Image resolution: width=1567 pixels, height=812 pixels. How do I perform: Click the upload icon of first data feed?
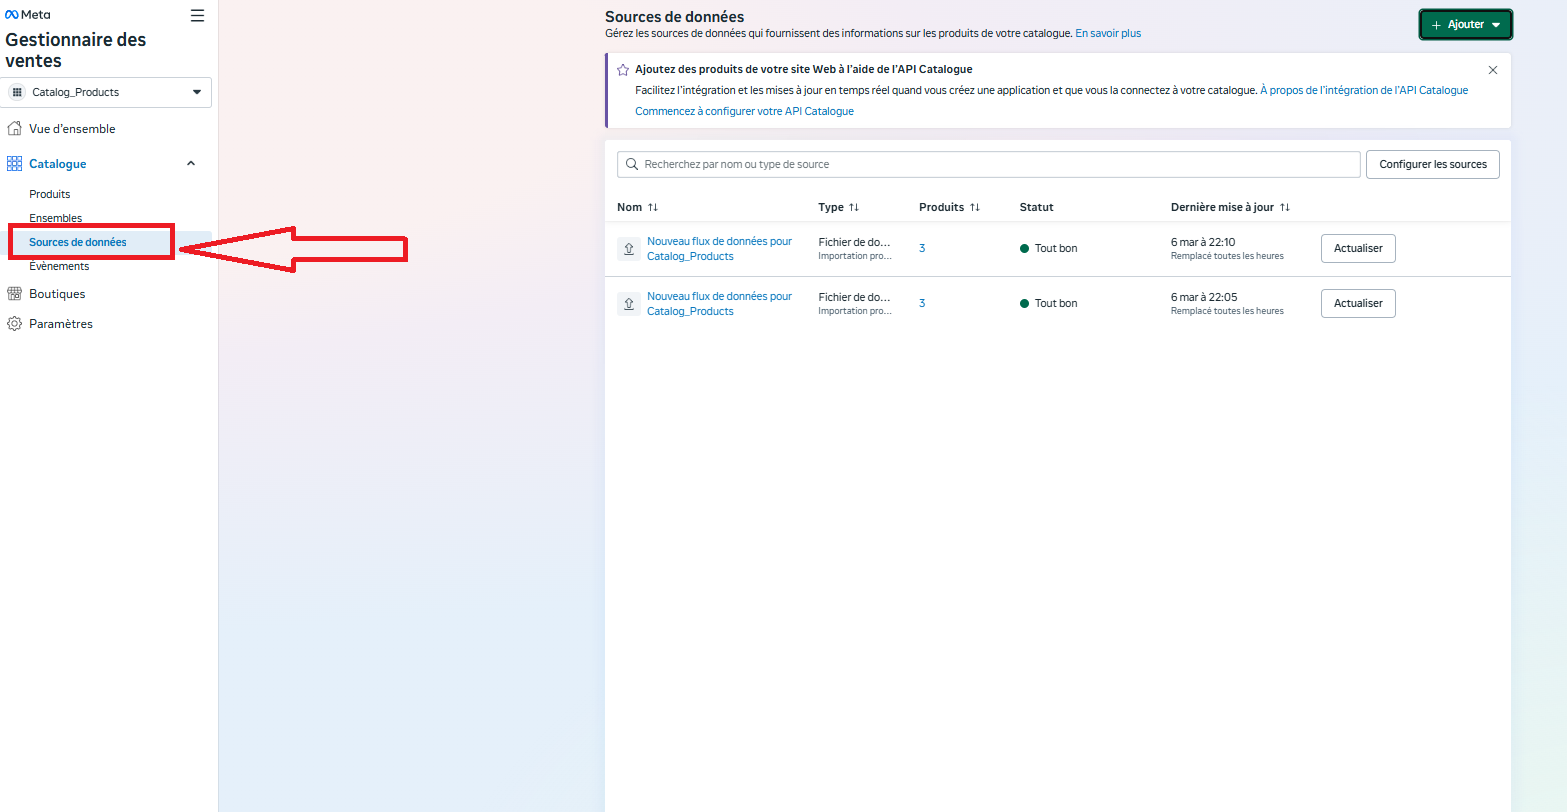click(628, 249)
